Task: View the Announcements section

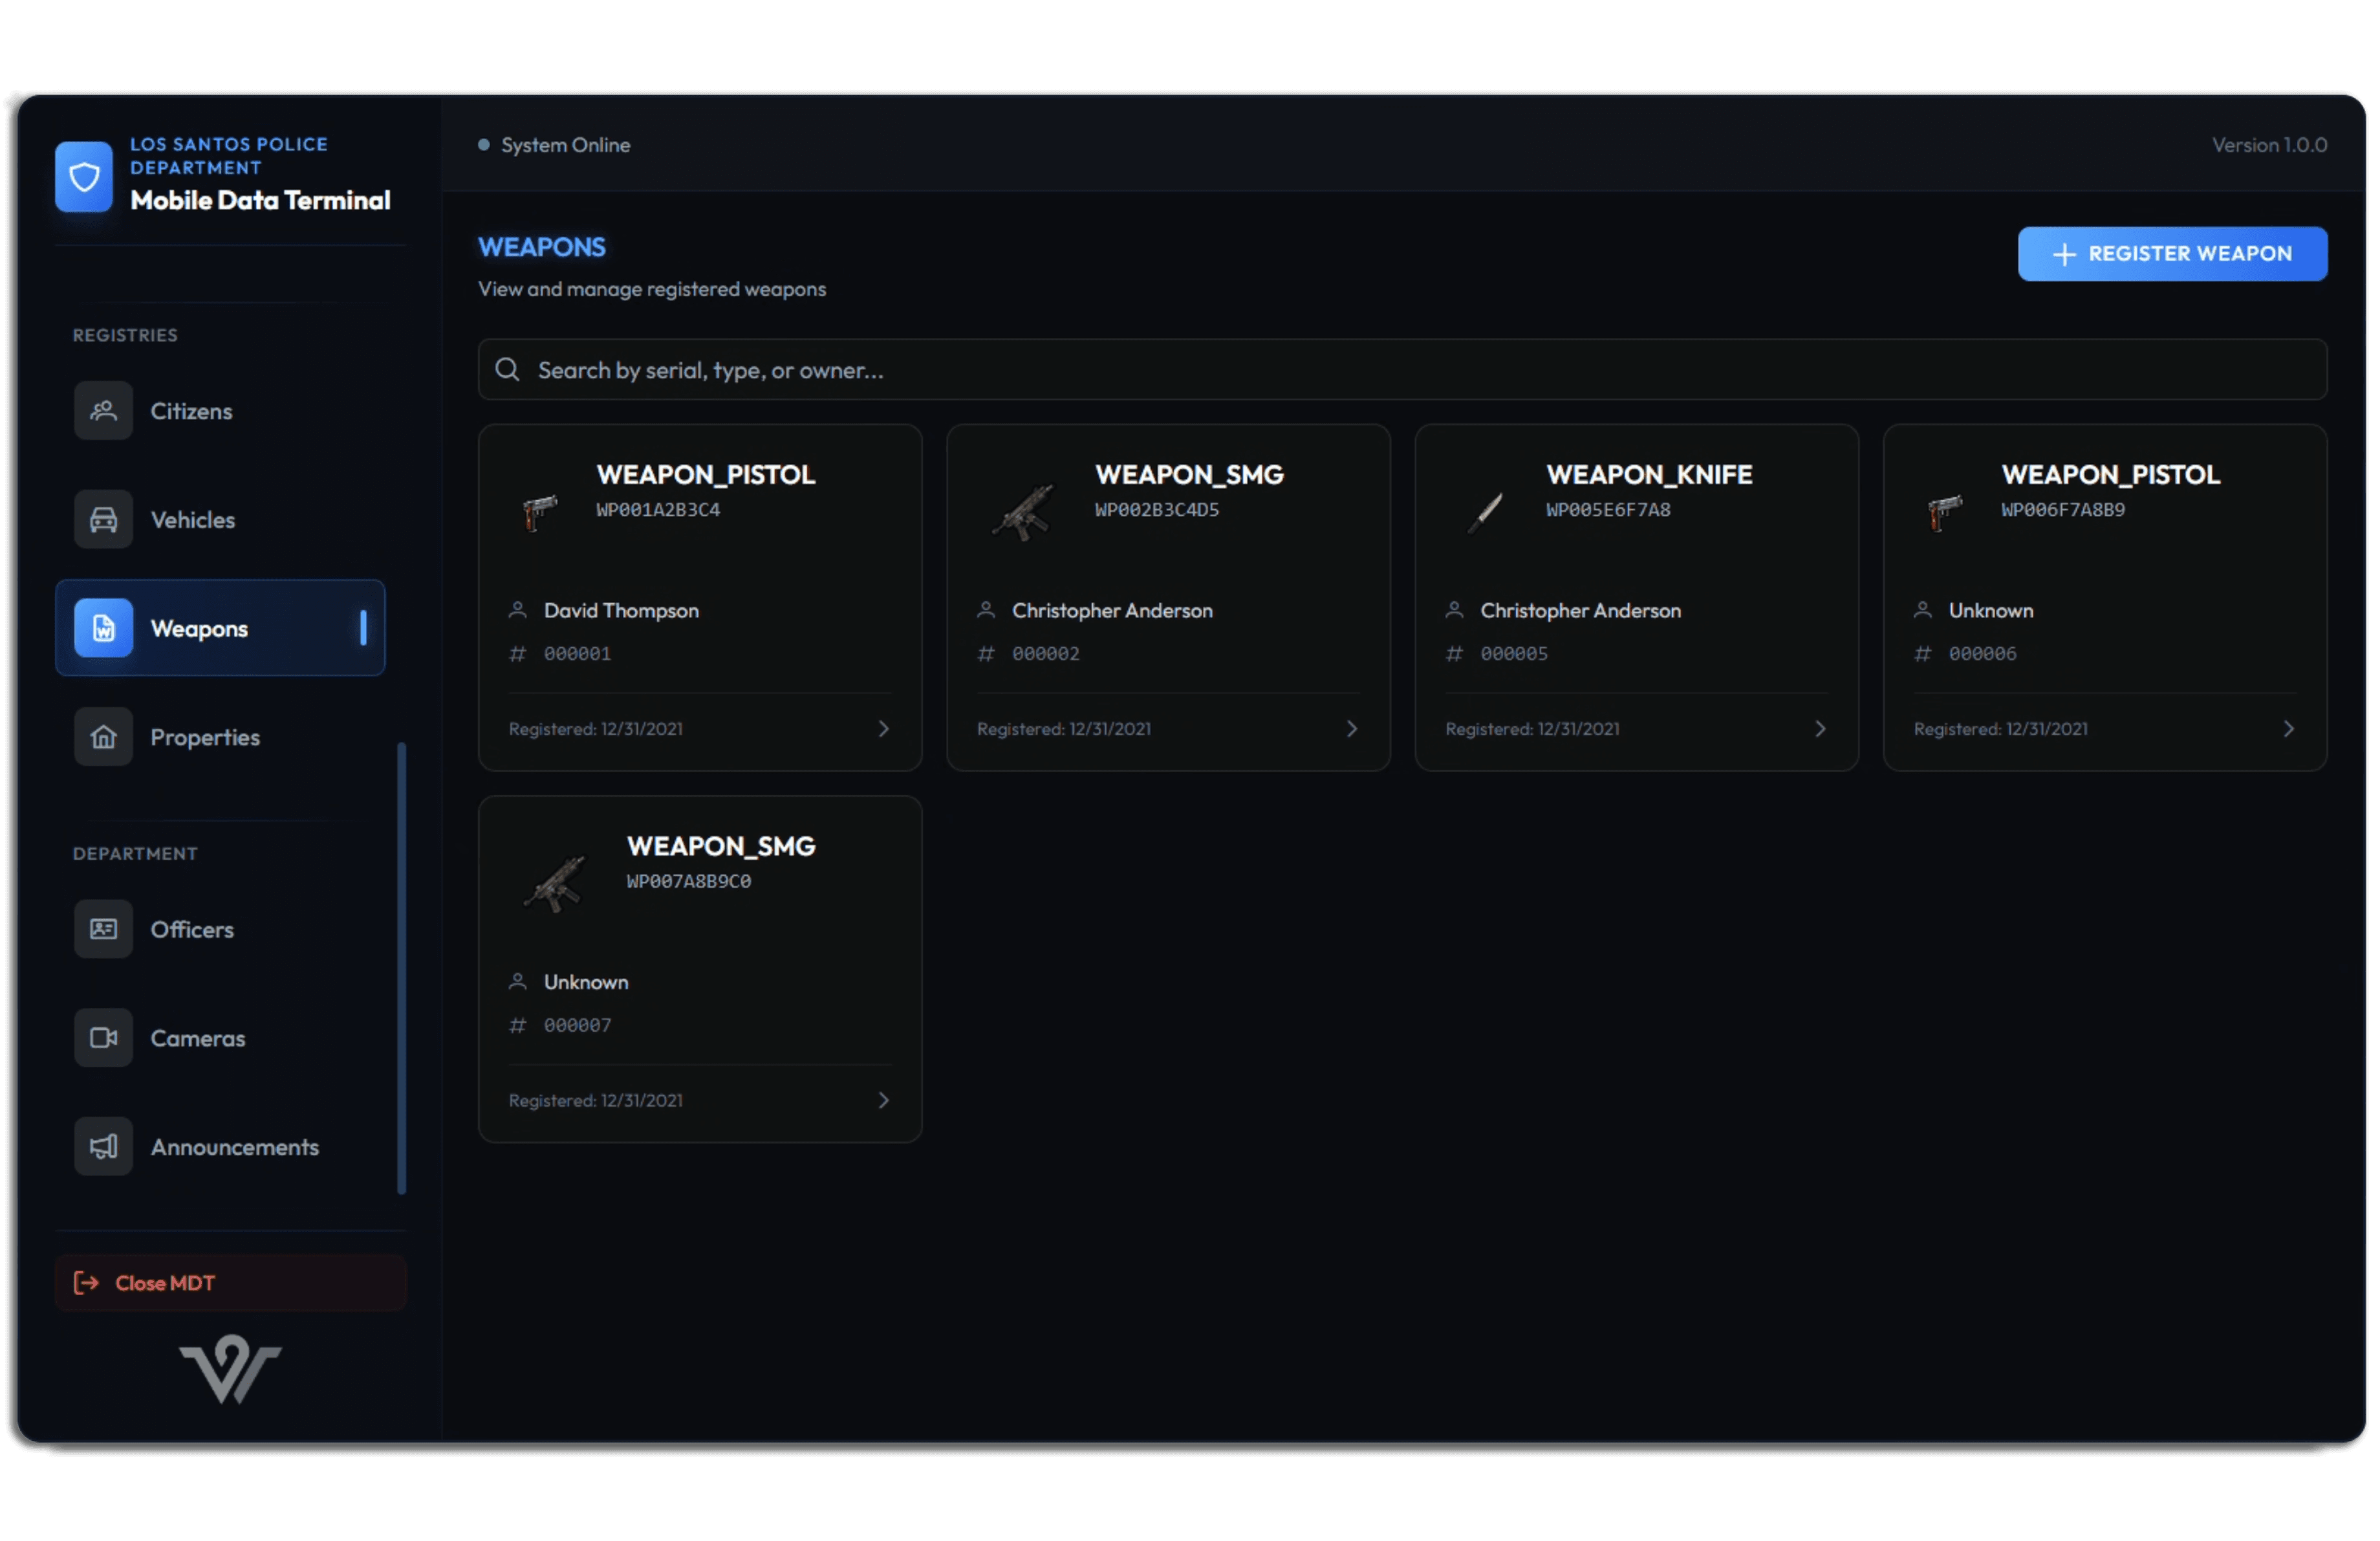Action: tap(220, 1148)
